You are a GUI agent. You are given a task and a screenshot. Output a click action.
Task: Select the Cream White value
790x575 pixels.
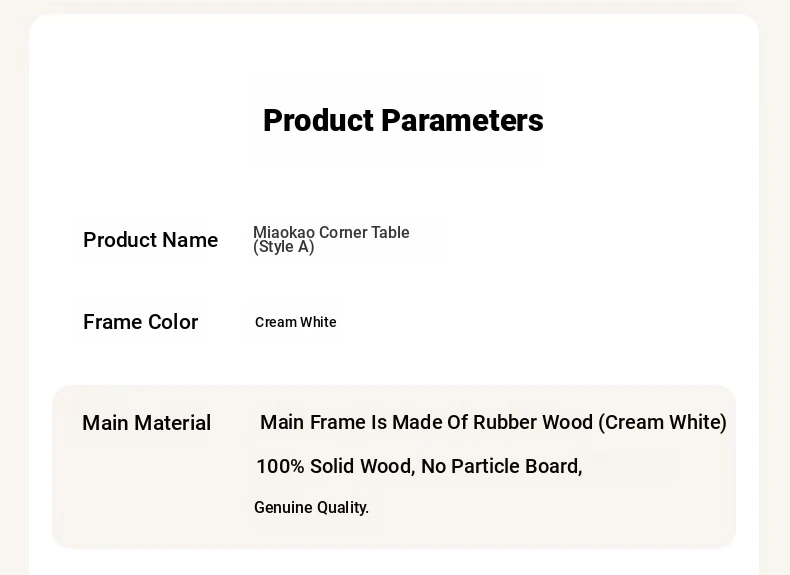coord(296,322)
